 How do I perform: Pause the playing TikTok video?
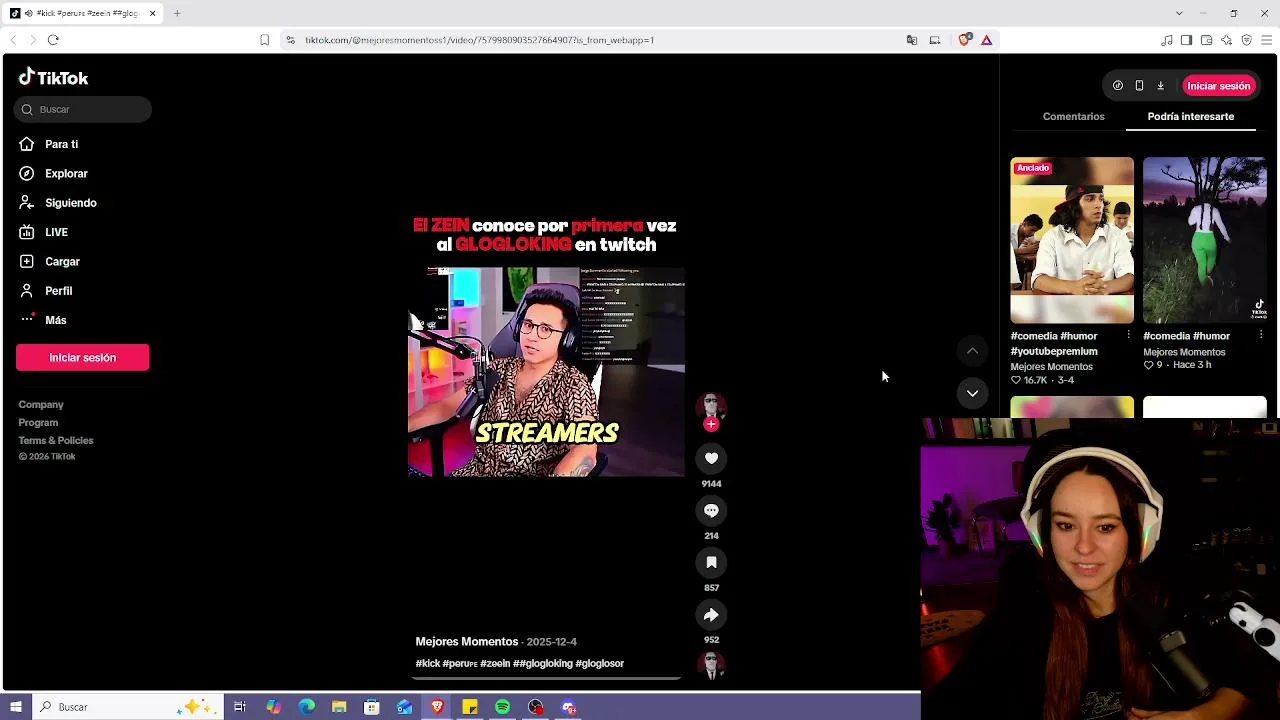click(x=546, y=372)
